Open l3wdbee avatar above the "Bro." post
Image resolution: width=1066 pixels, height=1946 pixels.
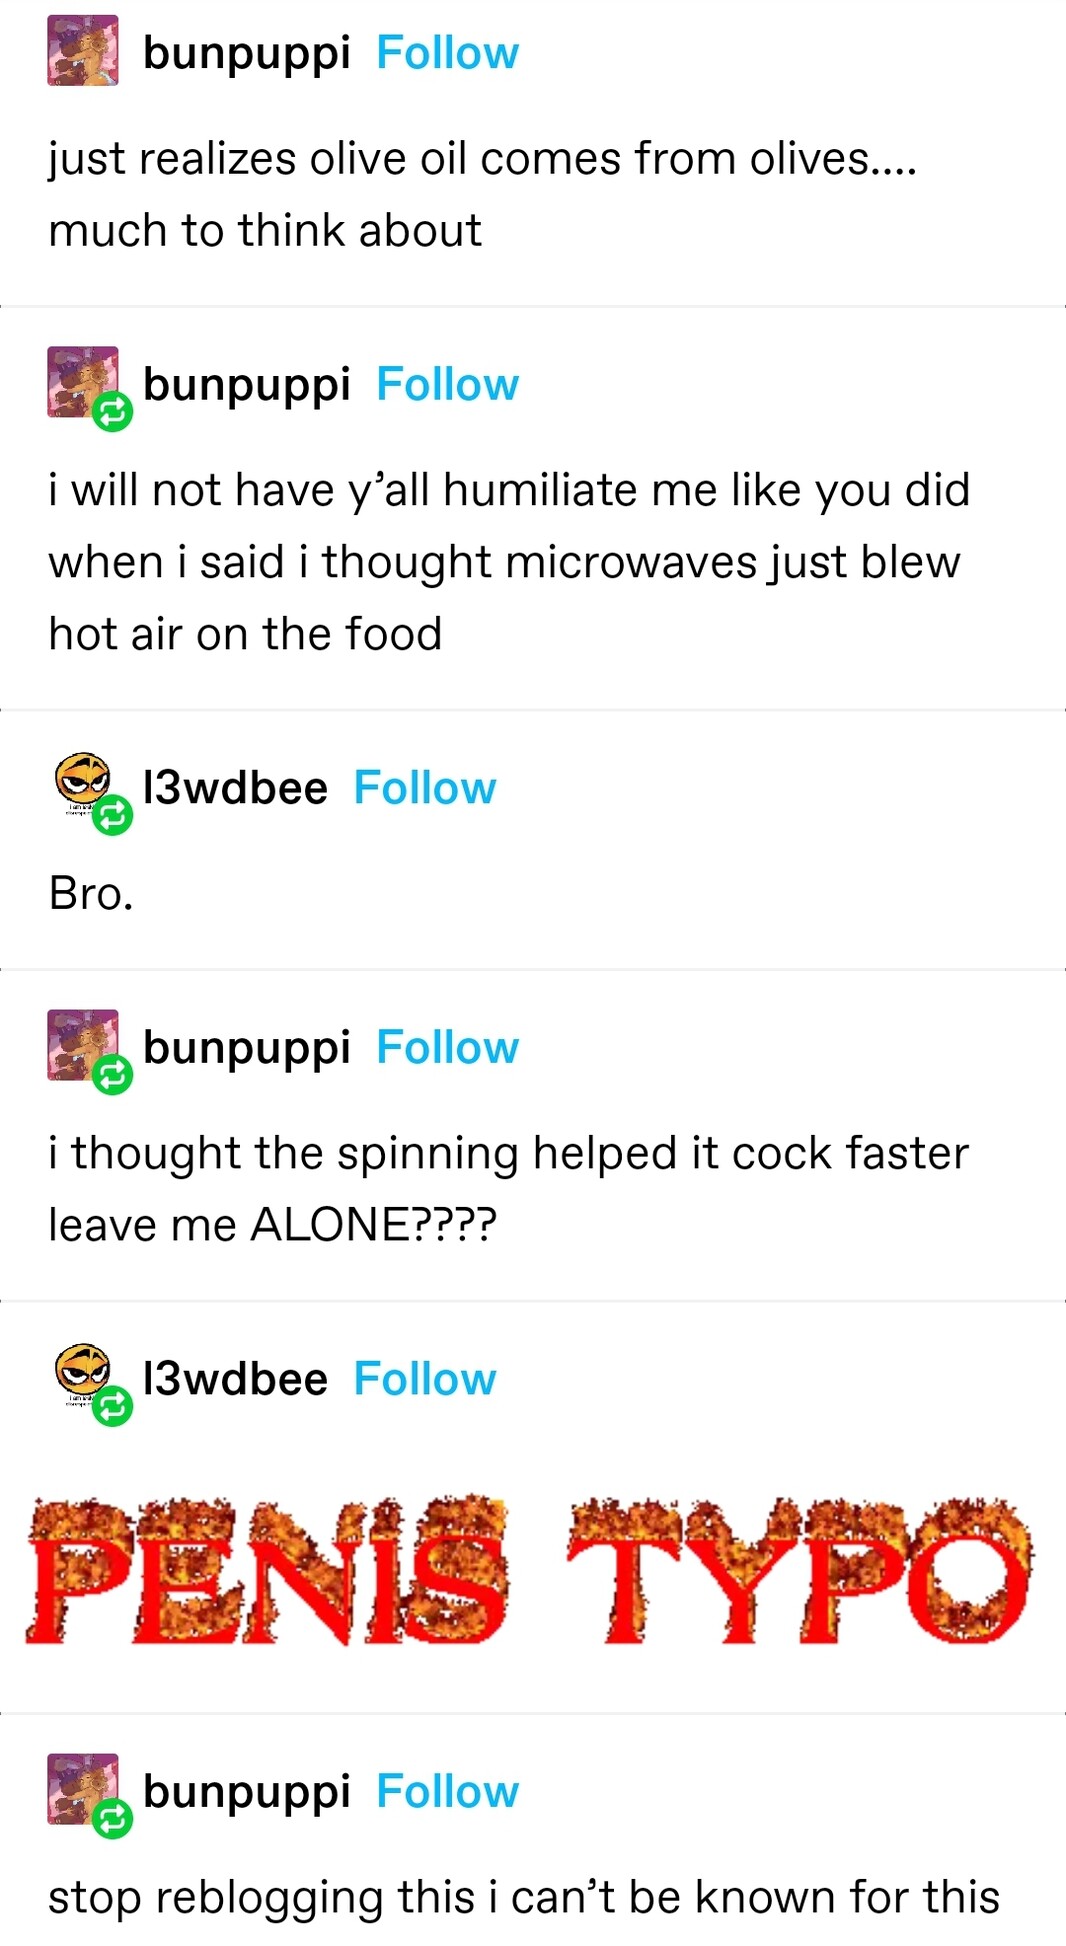coord(83,785)
